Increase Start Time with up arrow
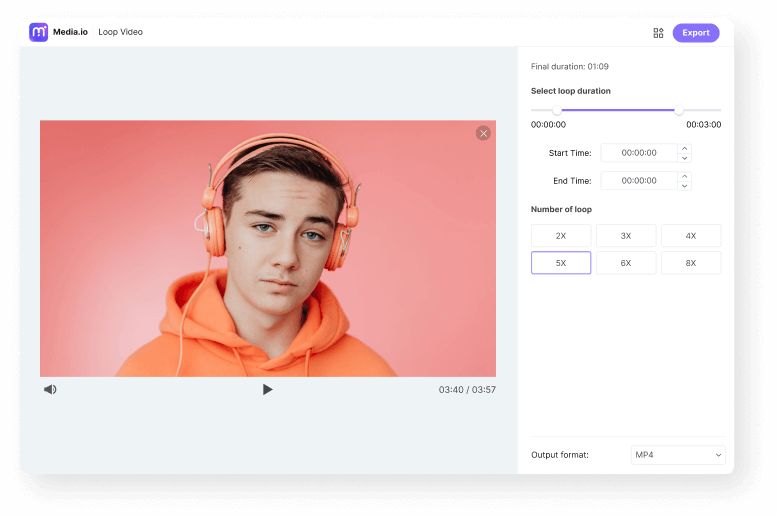 tap(684, 149)
